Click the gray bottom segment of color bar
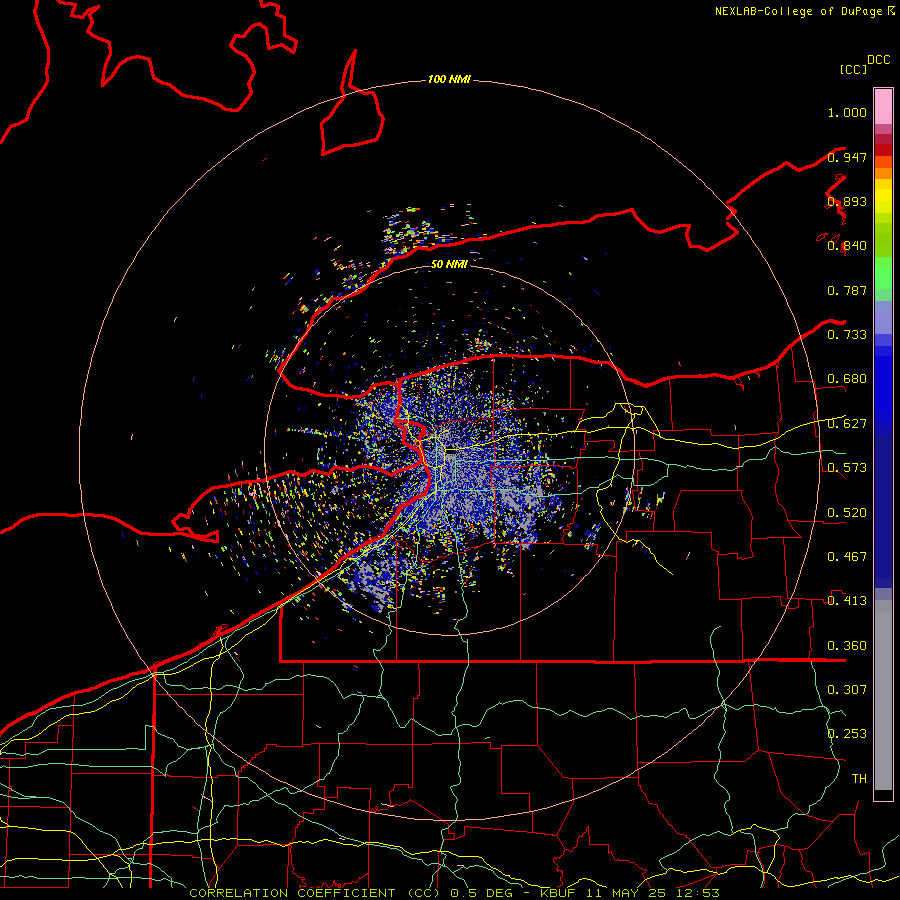900x900 pixels. click(883, 695)
